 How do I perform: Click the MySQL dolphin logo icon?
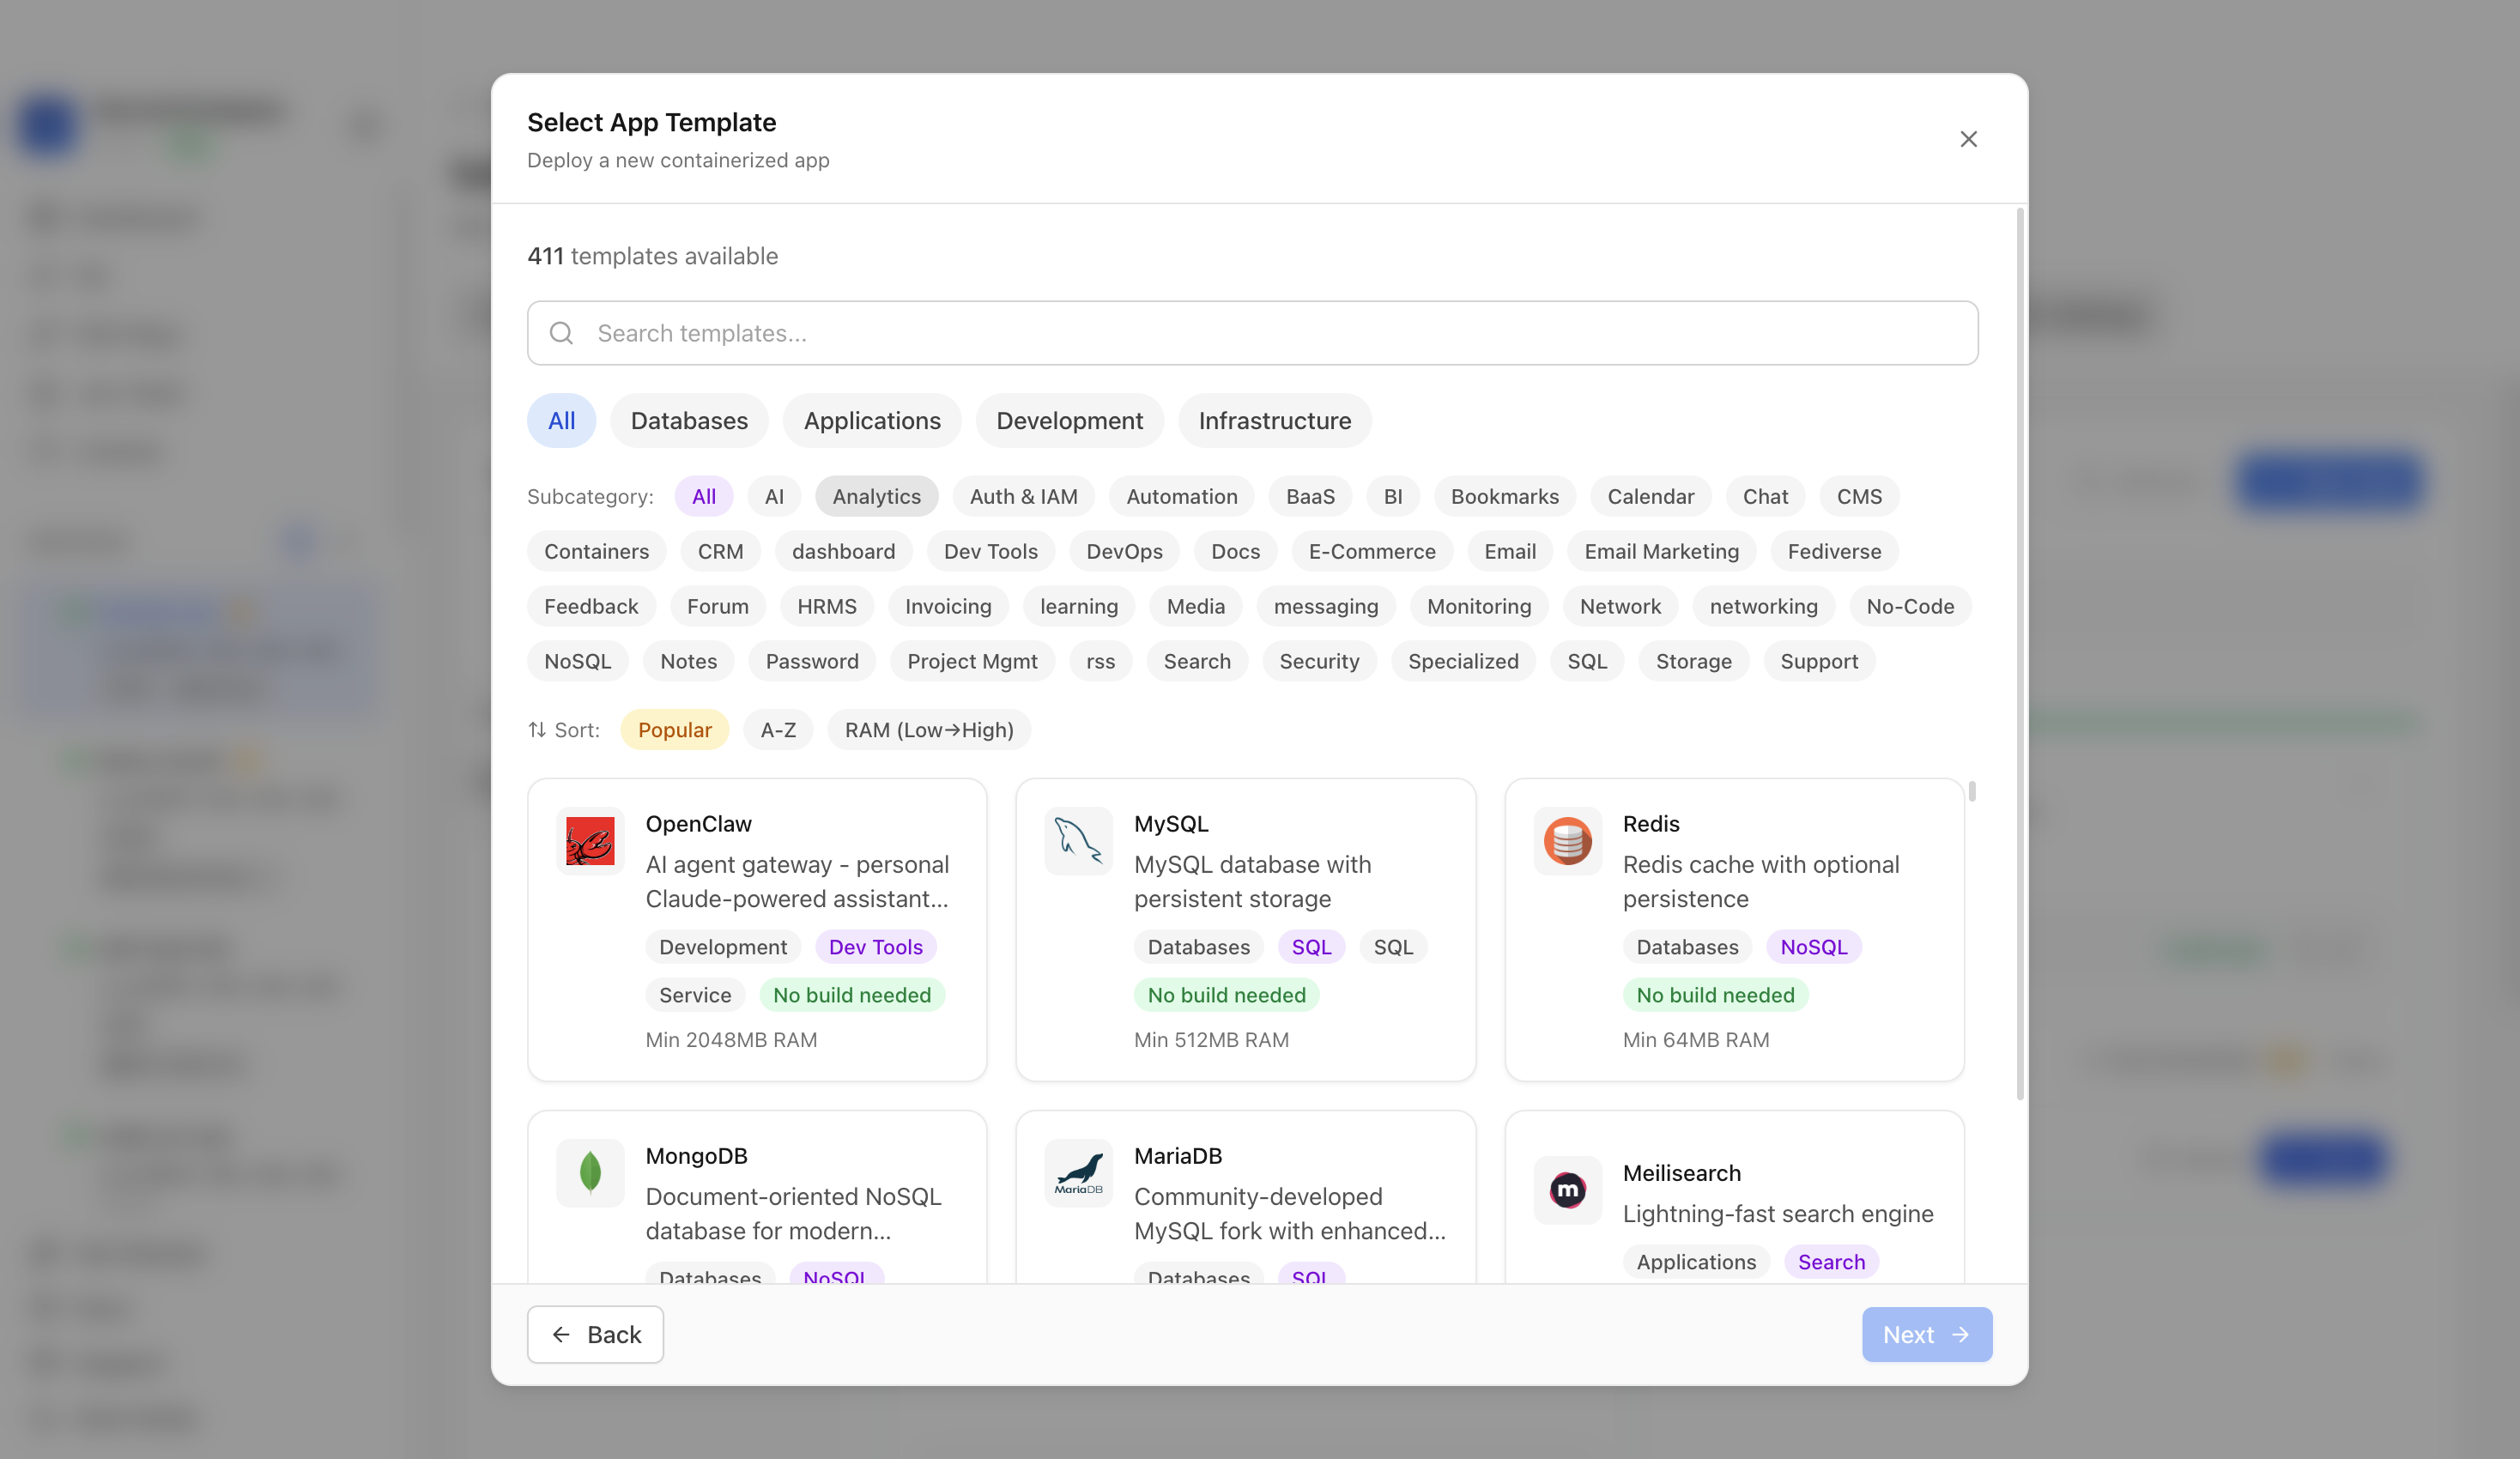coord(1078,840)
